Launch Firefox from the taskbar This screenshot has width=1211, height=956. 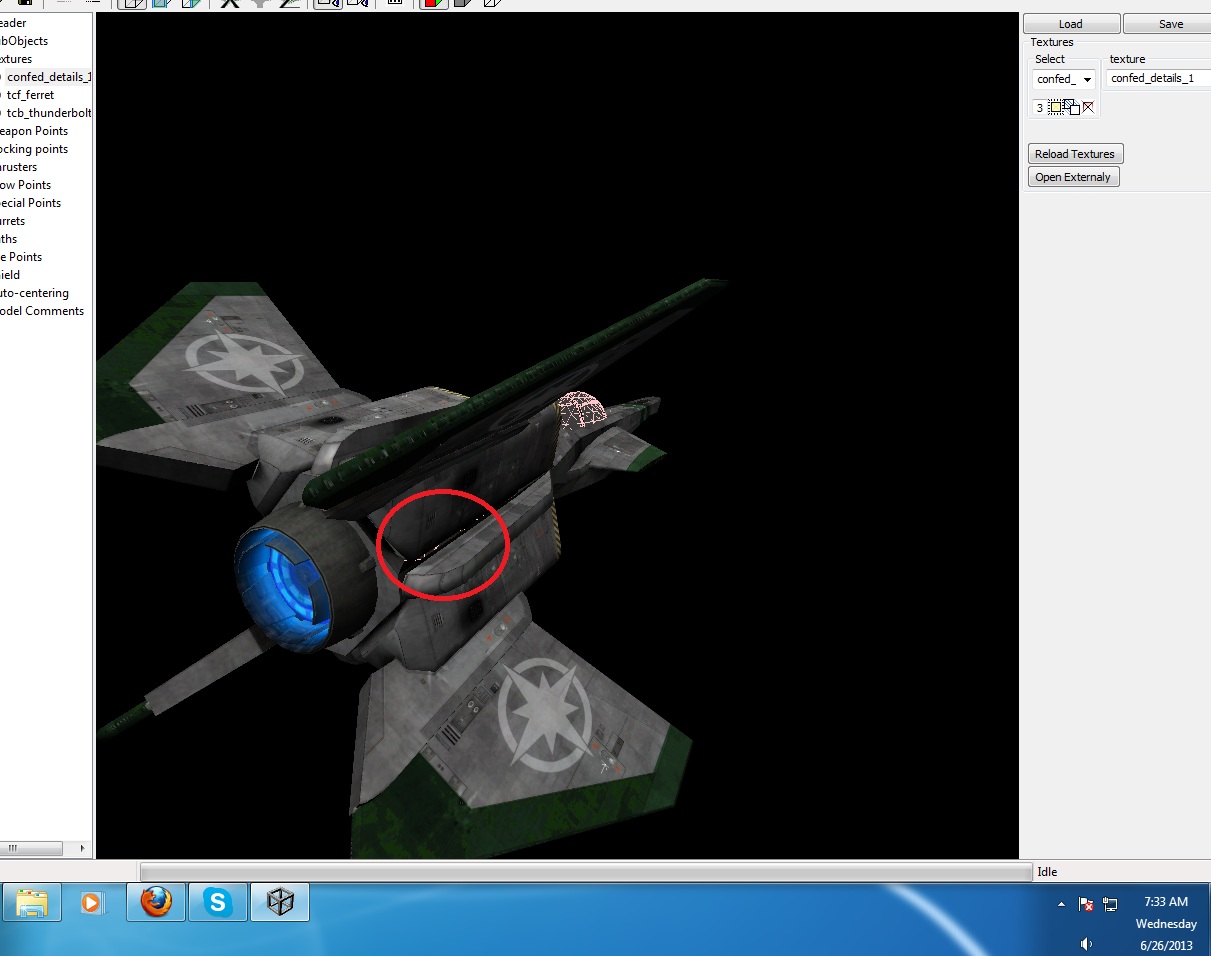tap(155, 903)
